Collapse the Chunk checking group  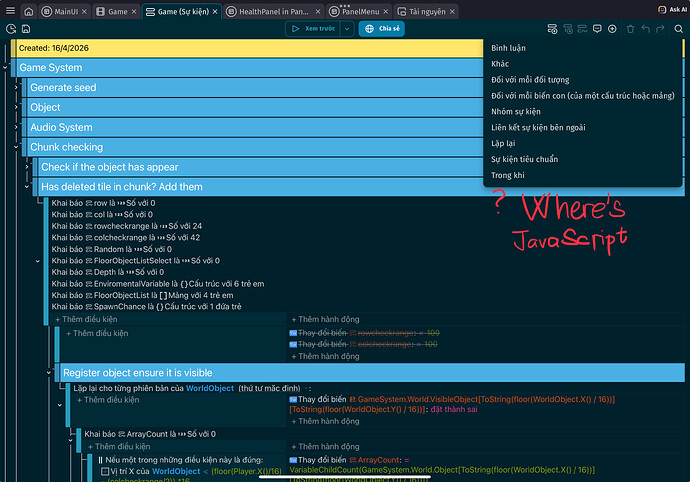[x=16, y=147]
